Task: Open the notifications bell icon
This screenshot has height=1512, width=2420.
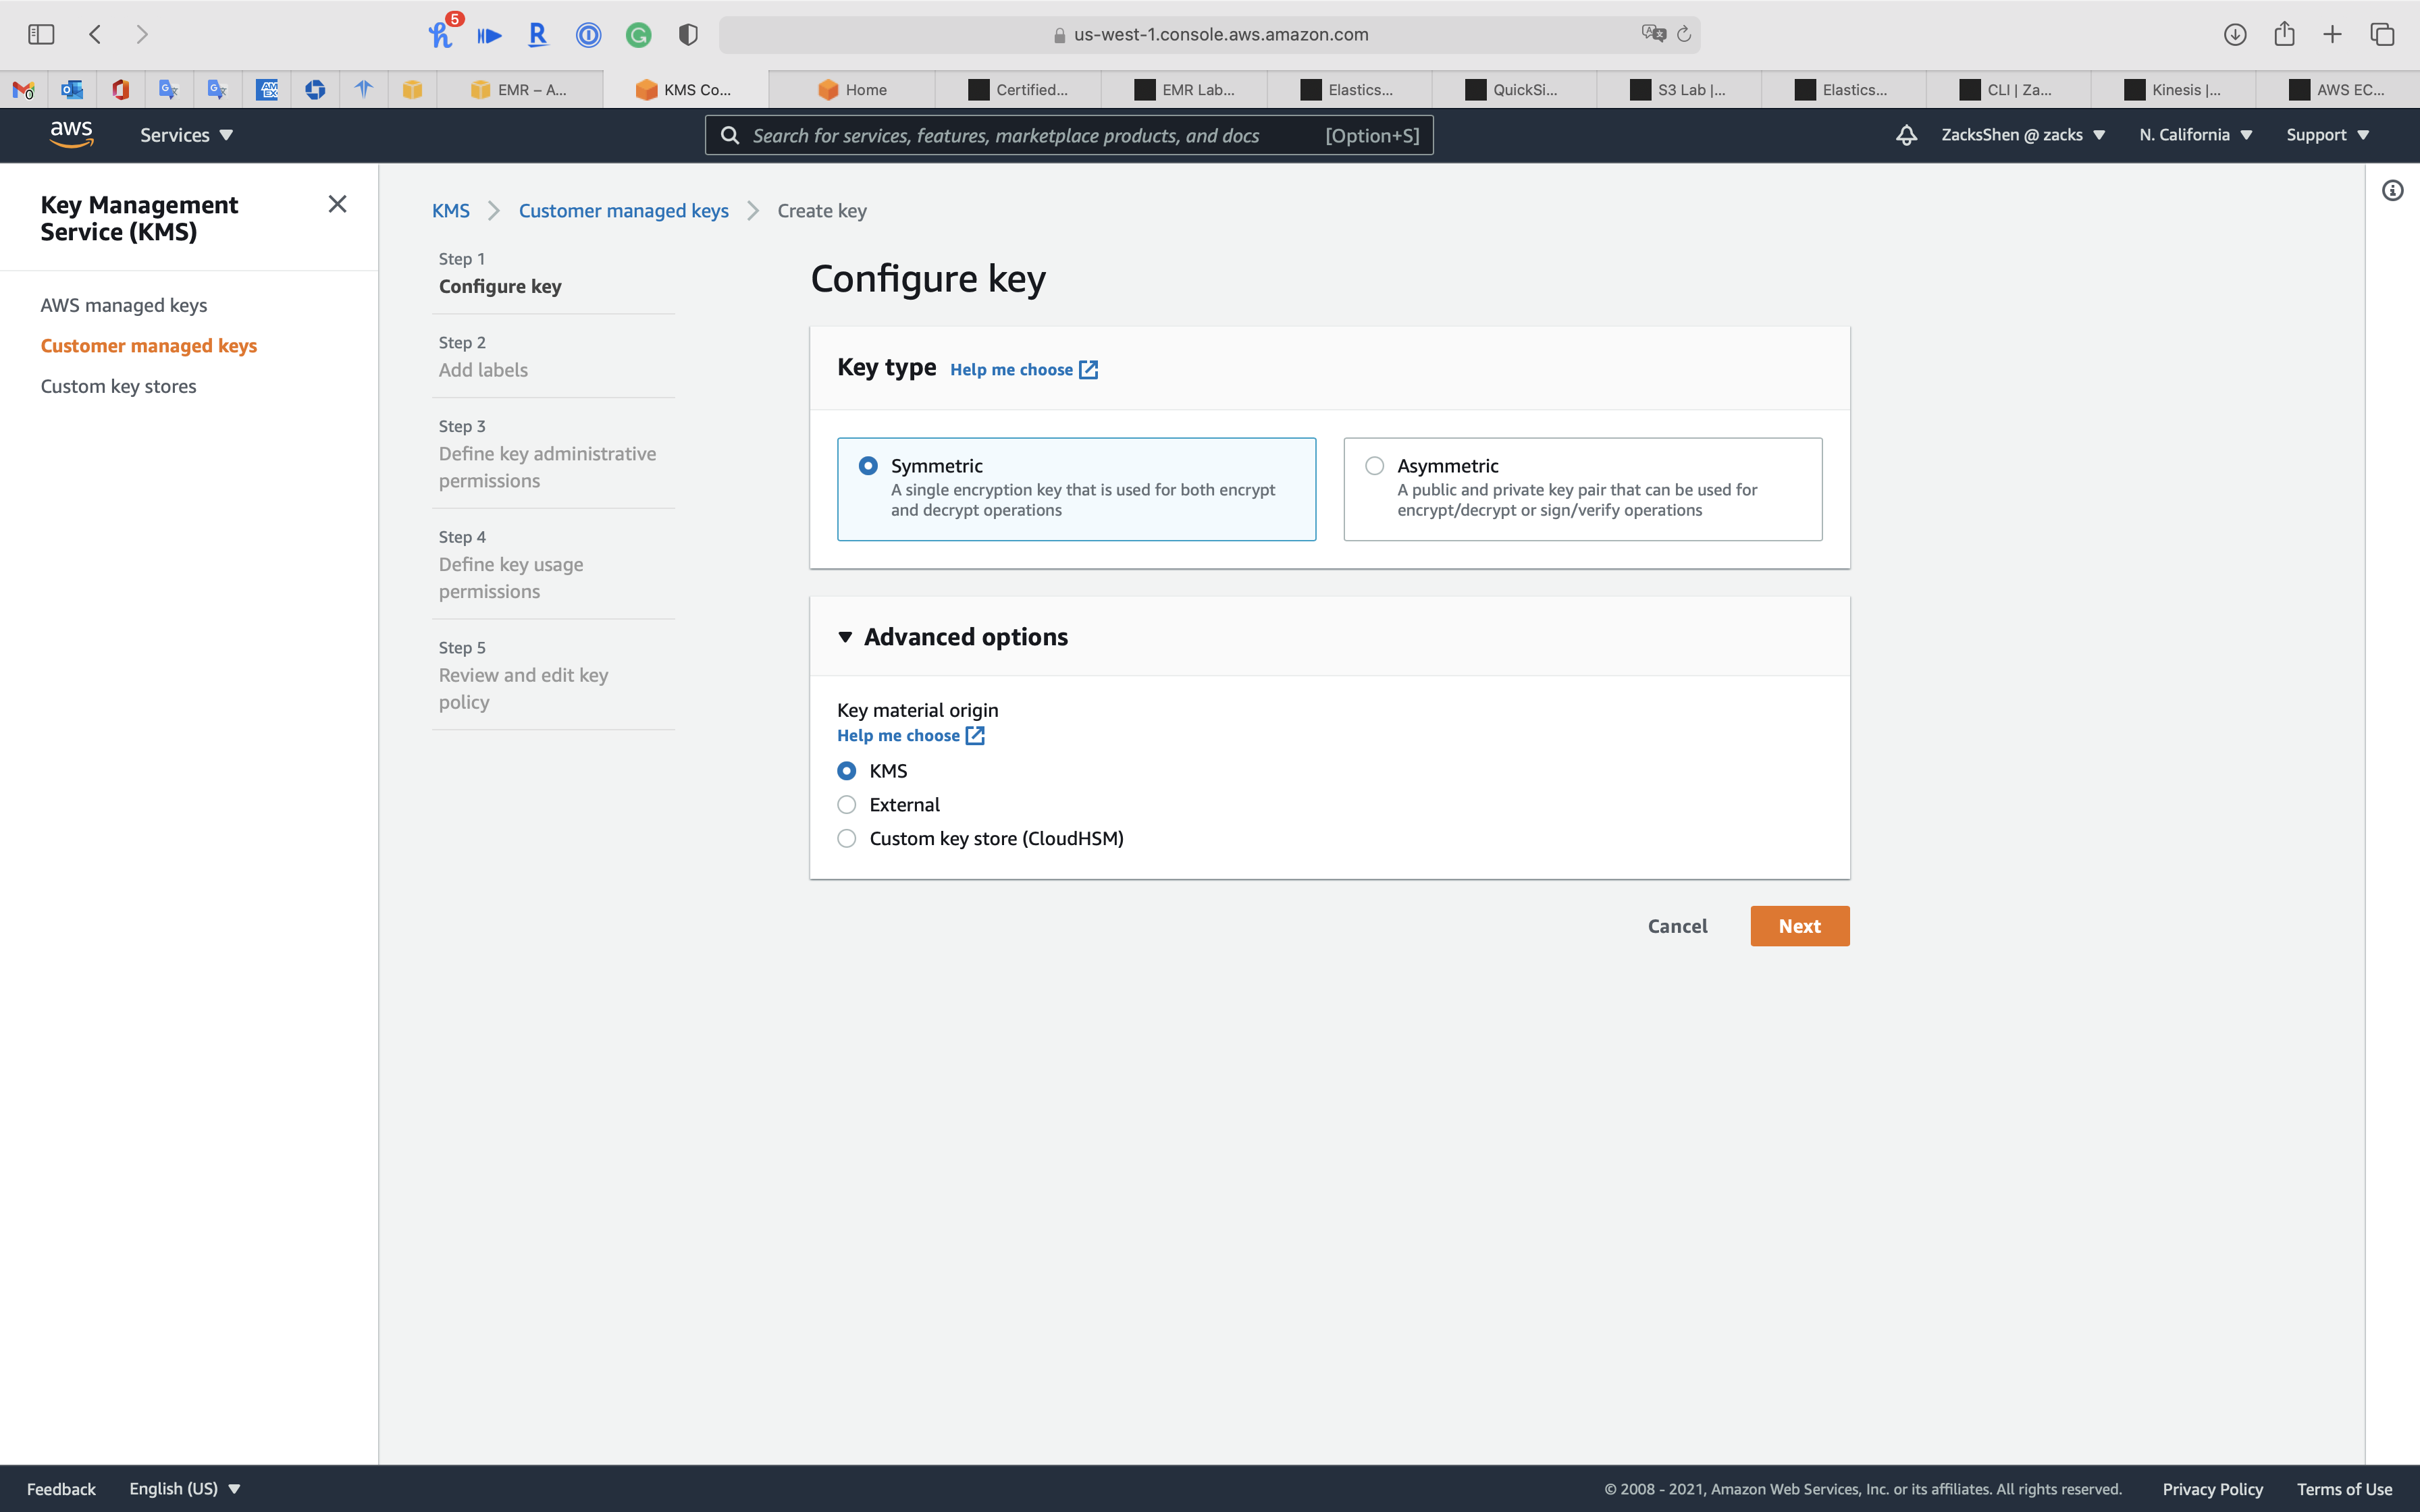Action: [1906, 135]
